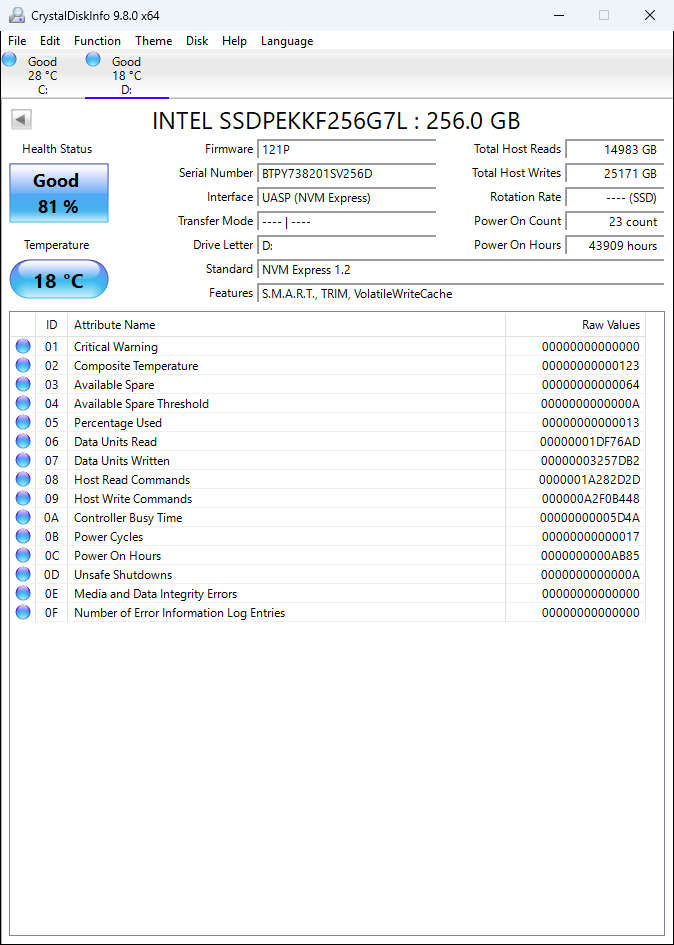Image resolution: width=674 pixels, height=945 pixels.
Task: Close the CrystalDiskInfo window
Action: 650,15
